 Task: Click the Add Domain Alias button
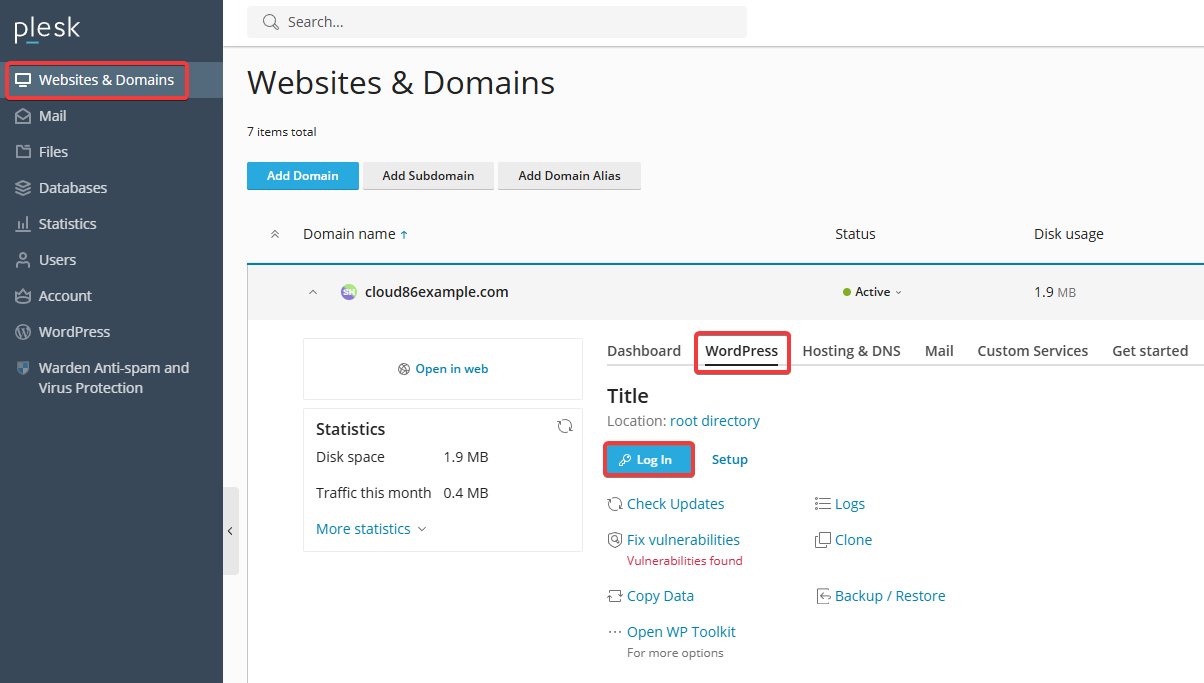[569, 176]
